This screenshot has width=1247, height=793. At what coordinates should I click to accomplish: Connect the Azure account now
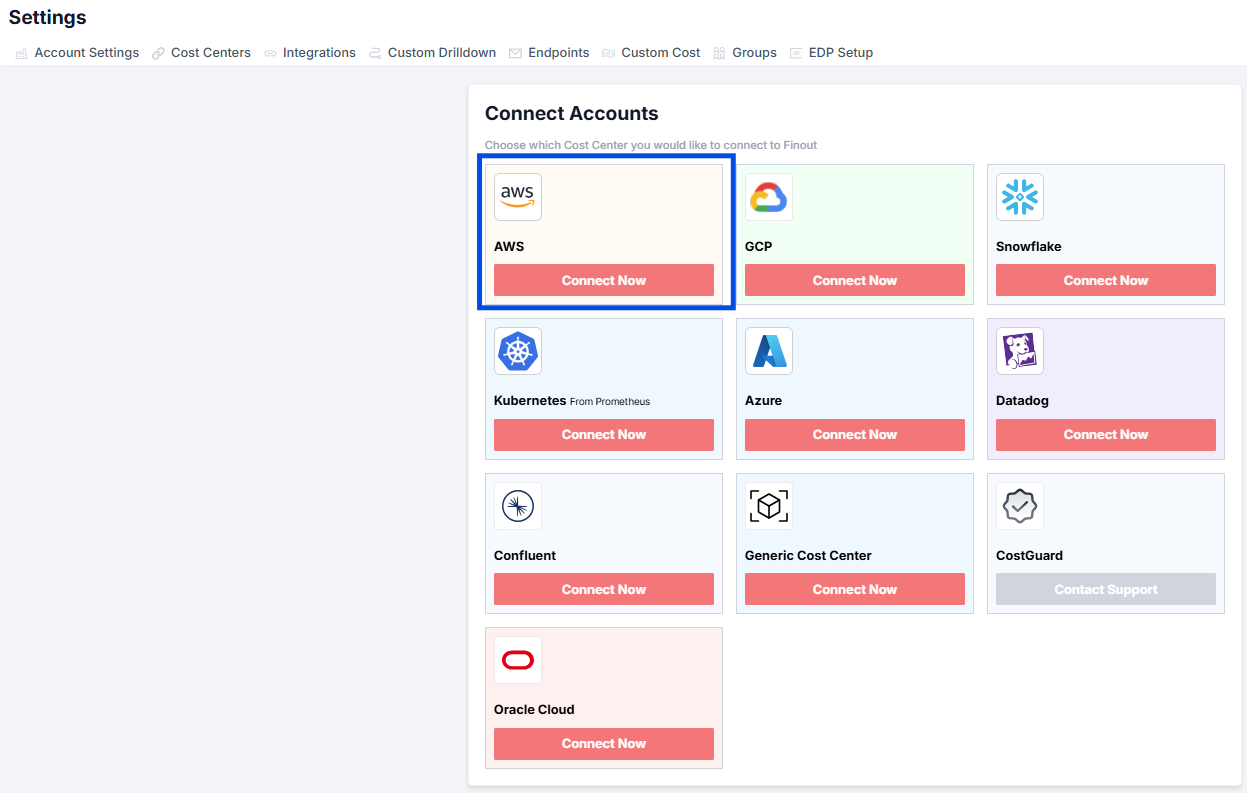click(x=854, y=435)
